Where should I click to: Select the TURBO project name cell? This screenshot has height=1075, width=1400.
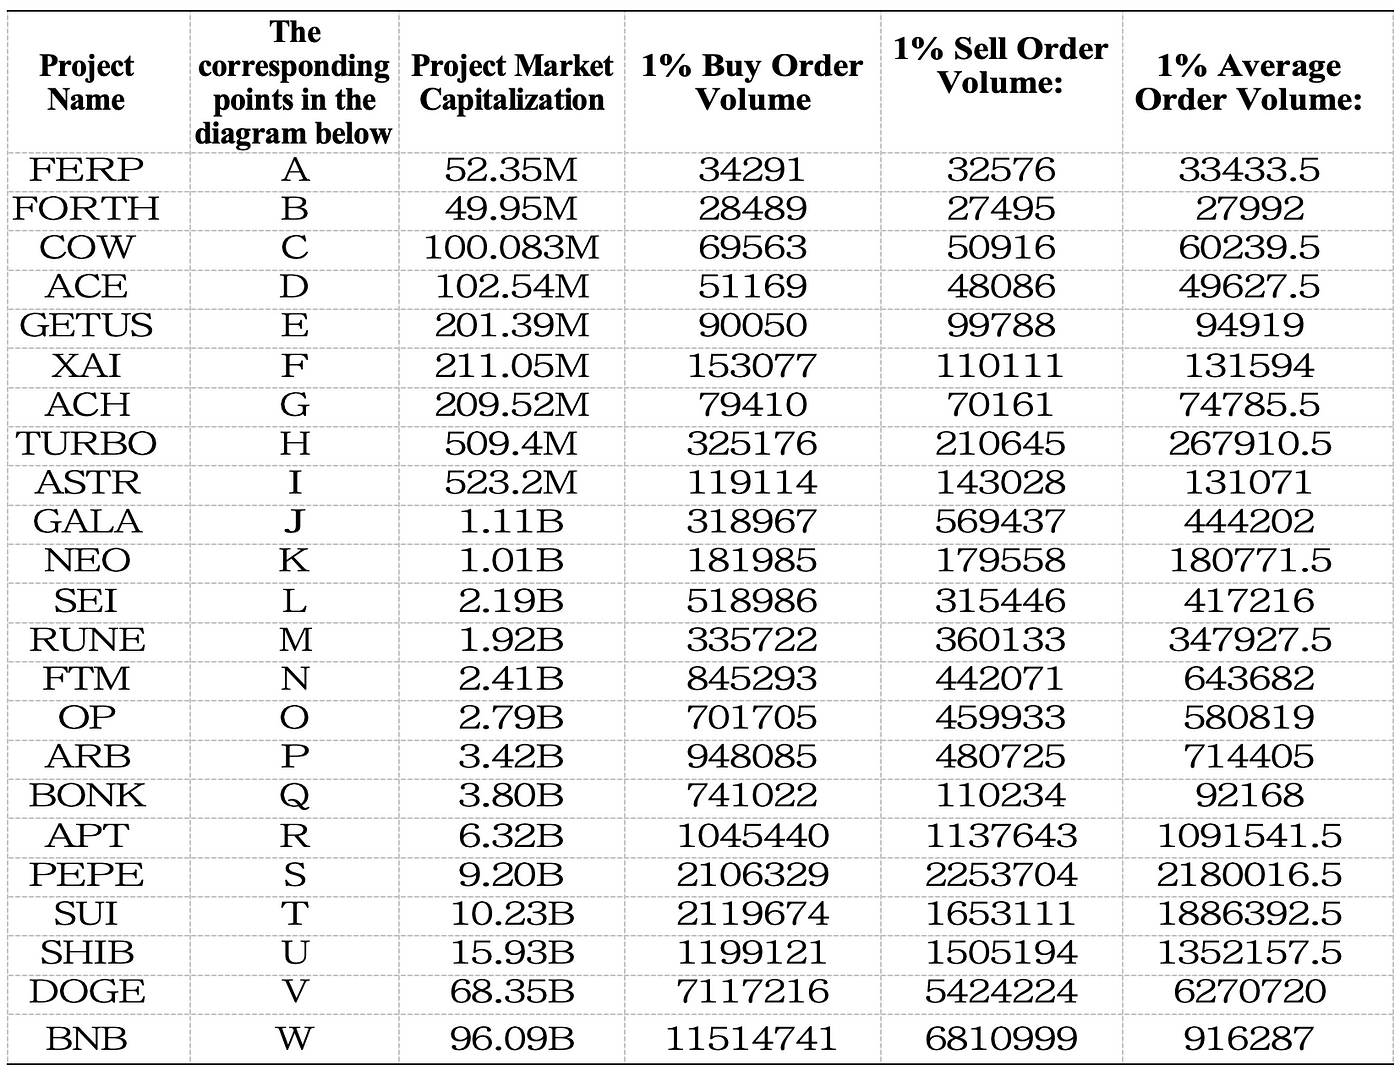(x=86, y=444)
